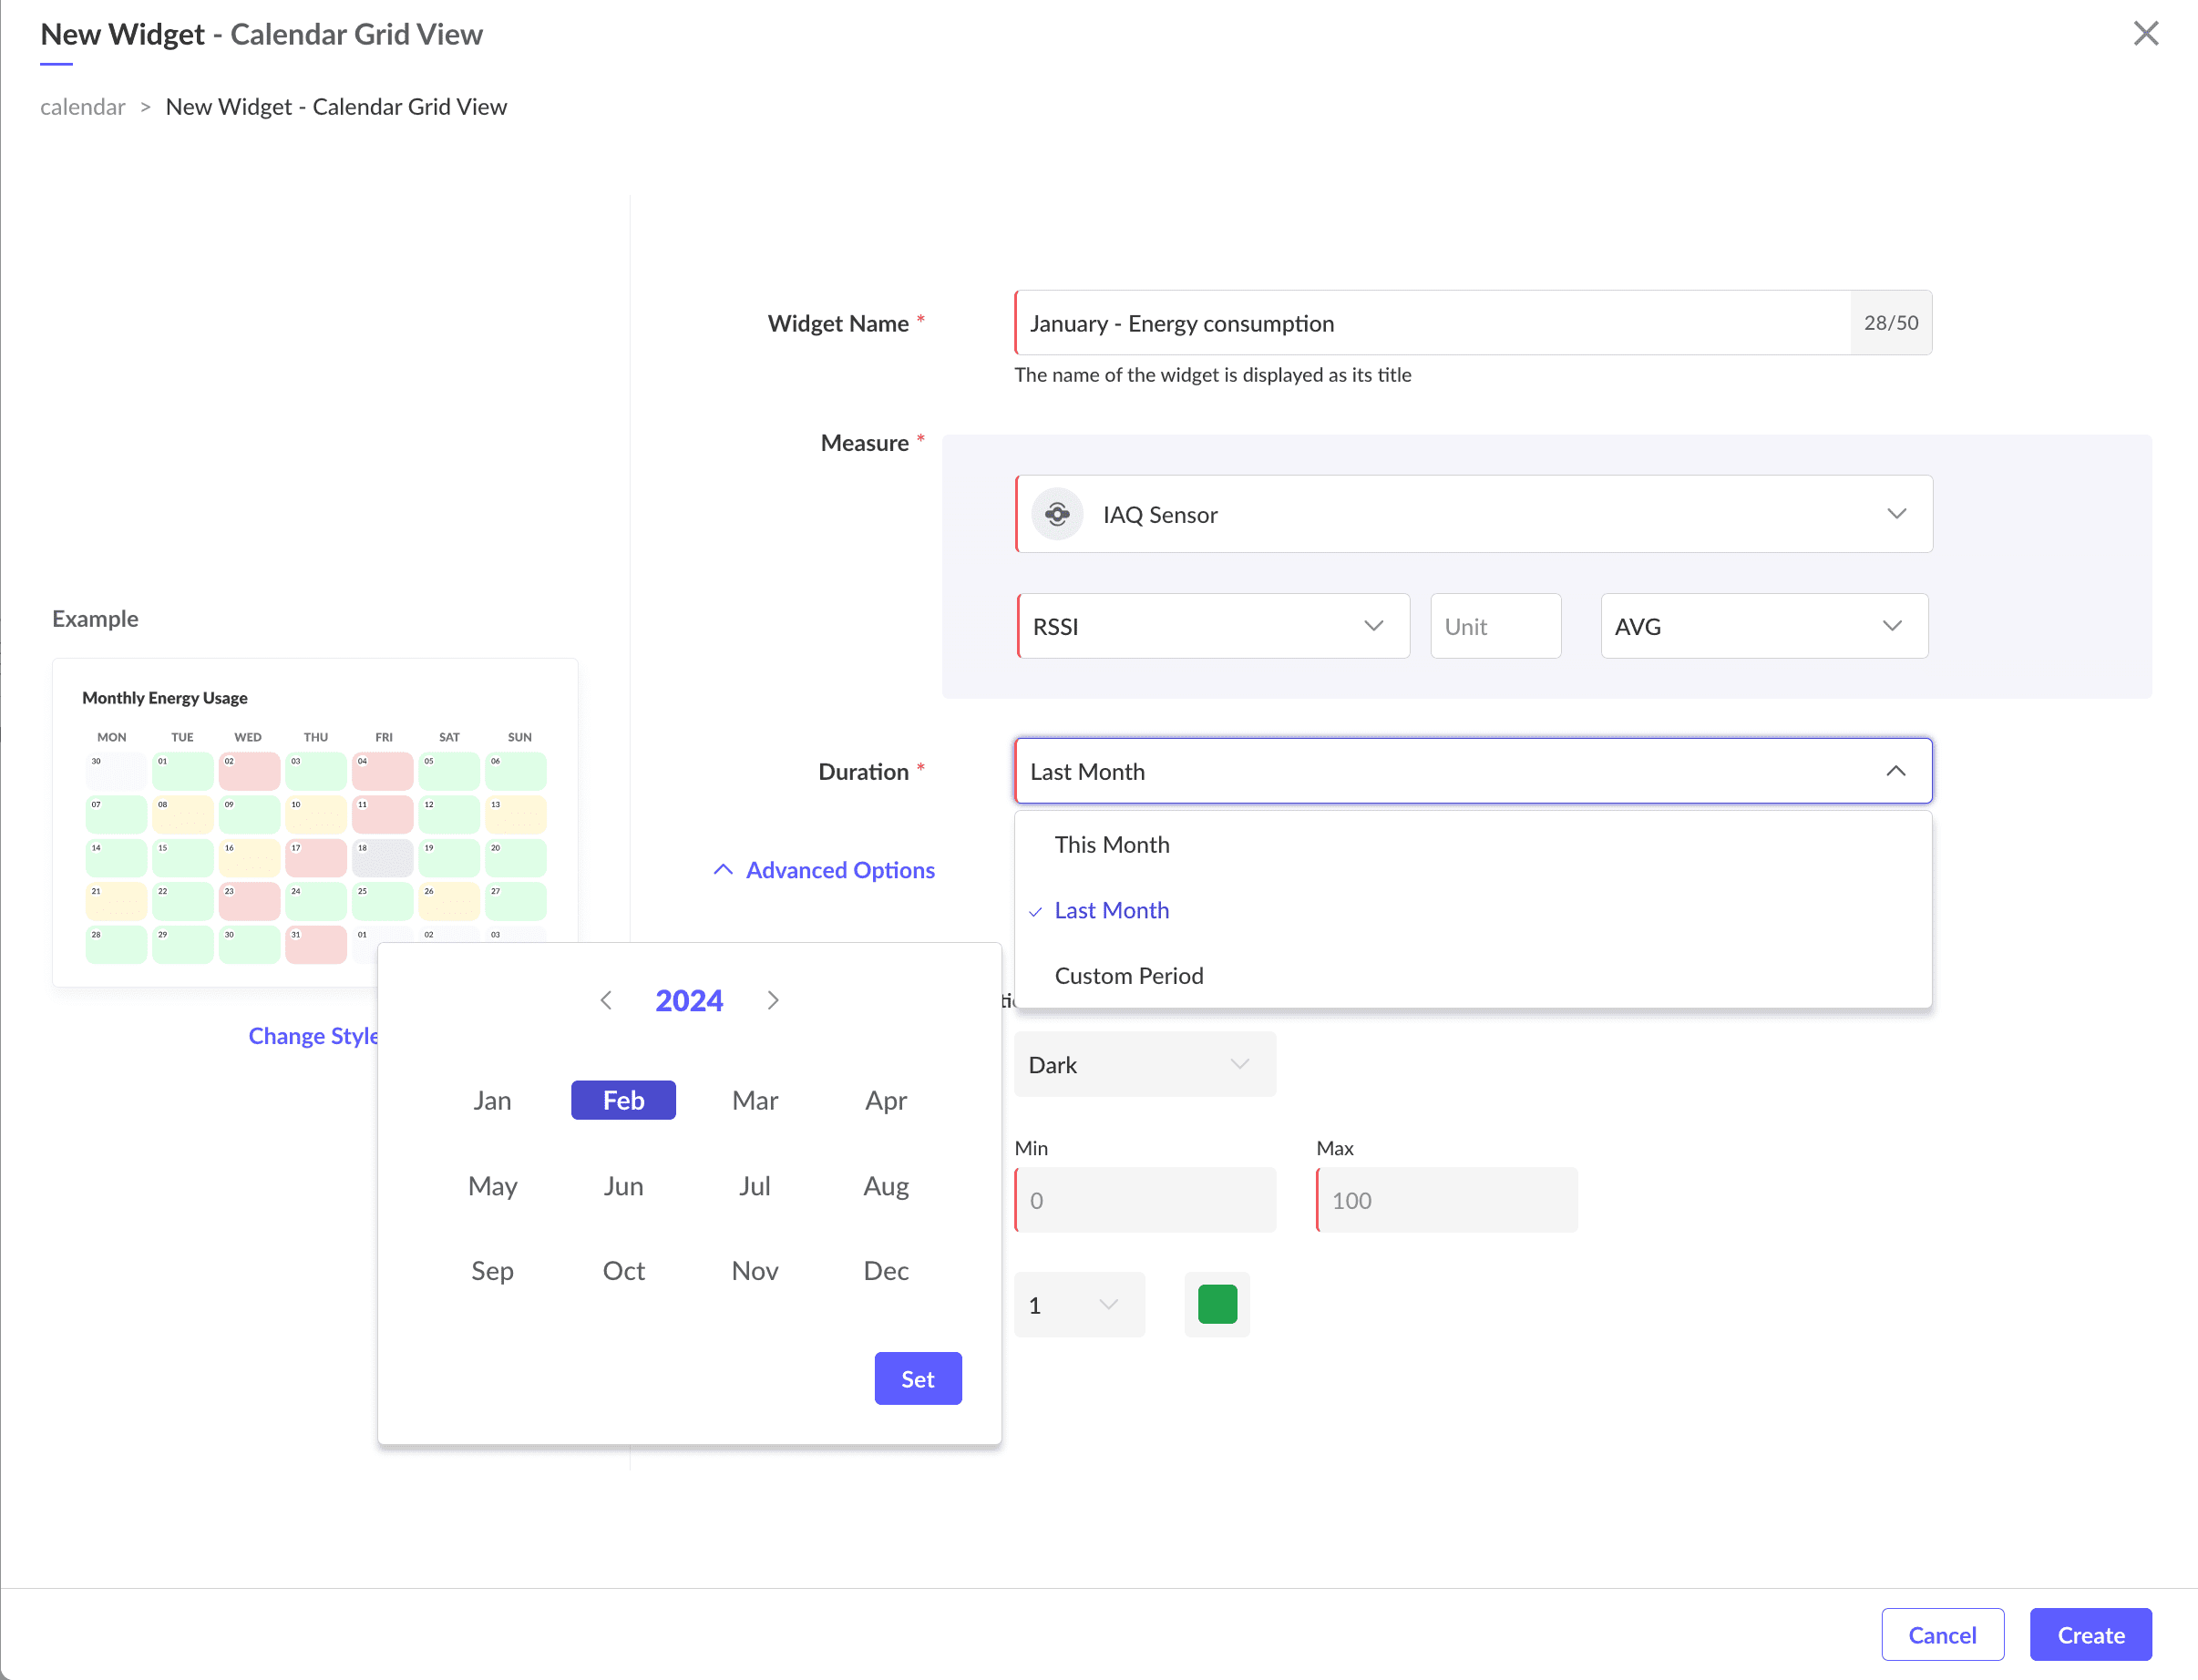This screenshot has height=1680, width=2198.
Task: Click the IAQ Sensor icon
Action: pyautogui.click(x=1057, y=514)
